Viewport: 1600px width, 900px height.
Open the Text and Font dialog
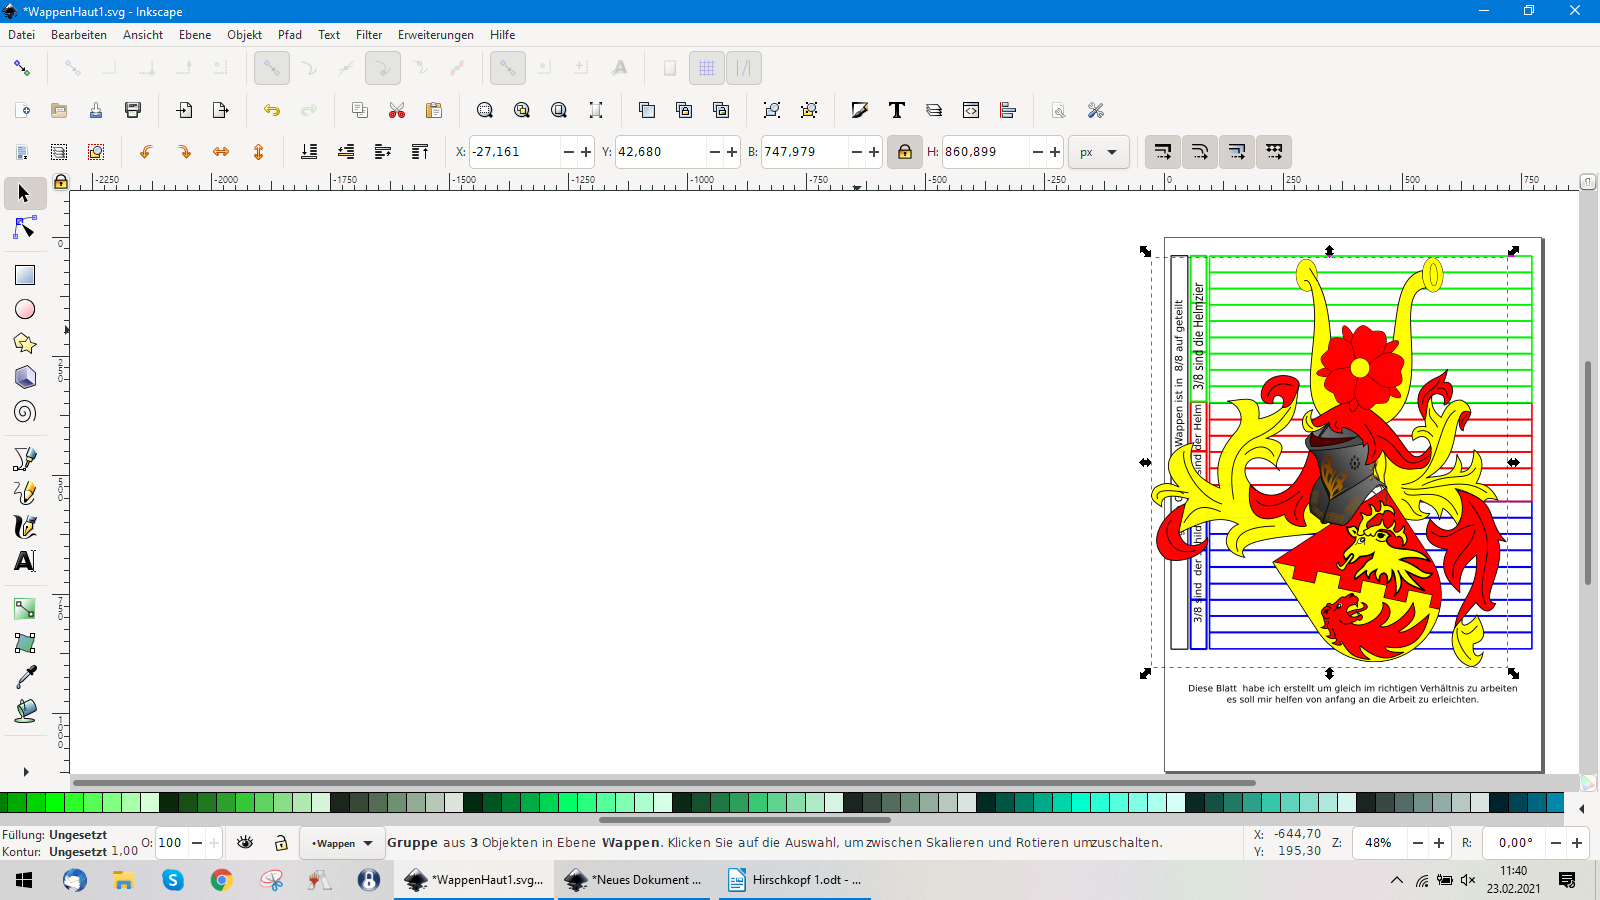coord(897,110)
